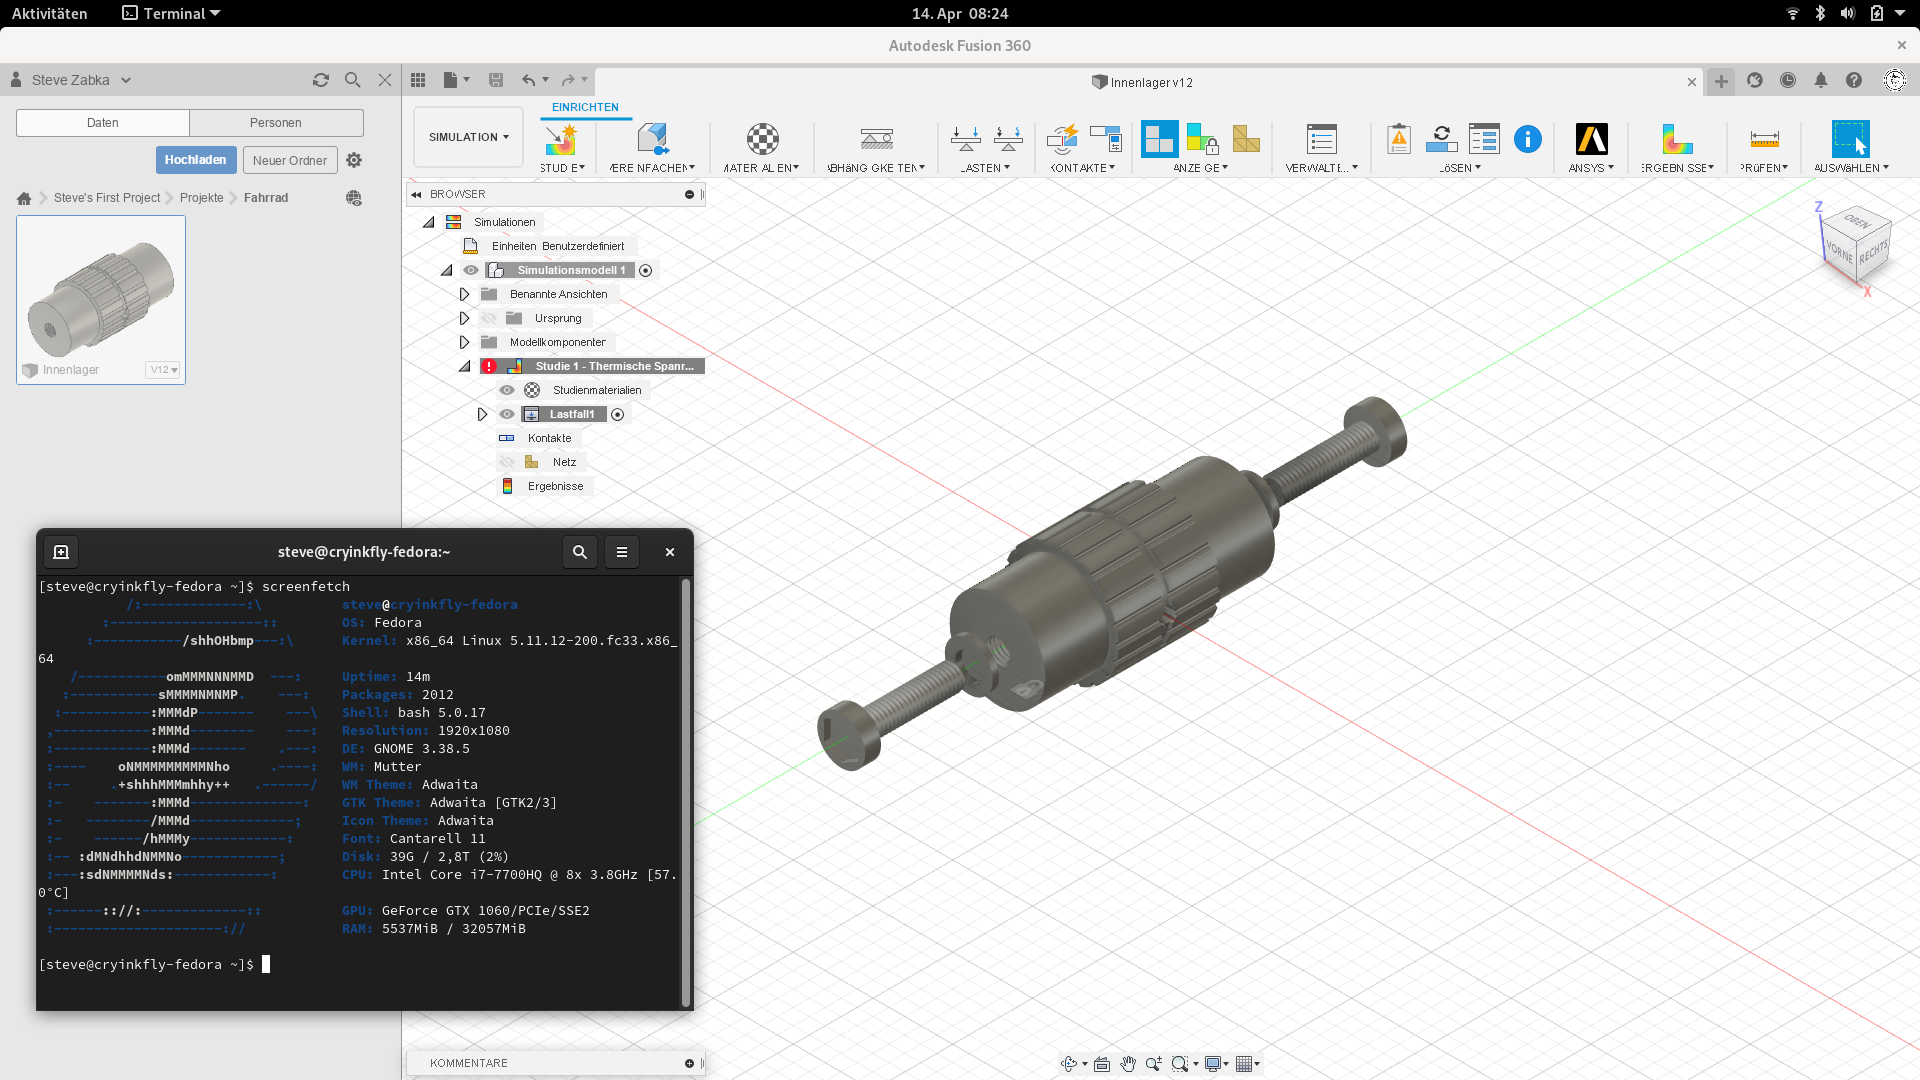The height and width of the screenshot is (1080, 1920).
Task: Click the Prüfen measure ruler icon
Action: (1764, 140)
